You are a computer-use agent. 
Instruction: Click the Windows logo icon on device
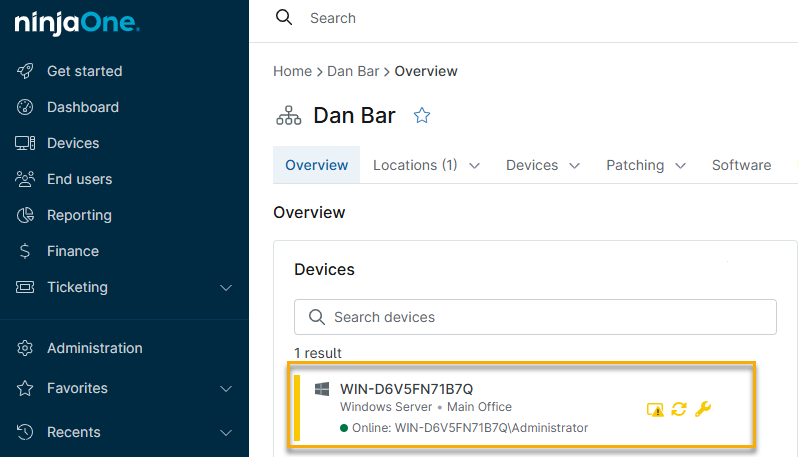point(322,389)
